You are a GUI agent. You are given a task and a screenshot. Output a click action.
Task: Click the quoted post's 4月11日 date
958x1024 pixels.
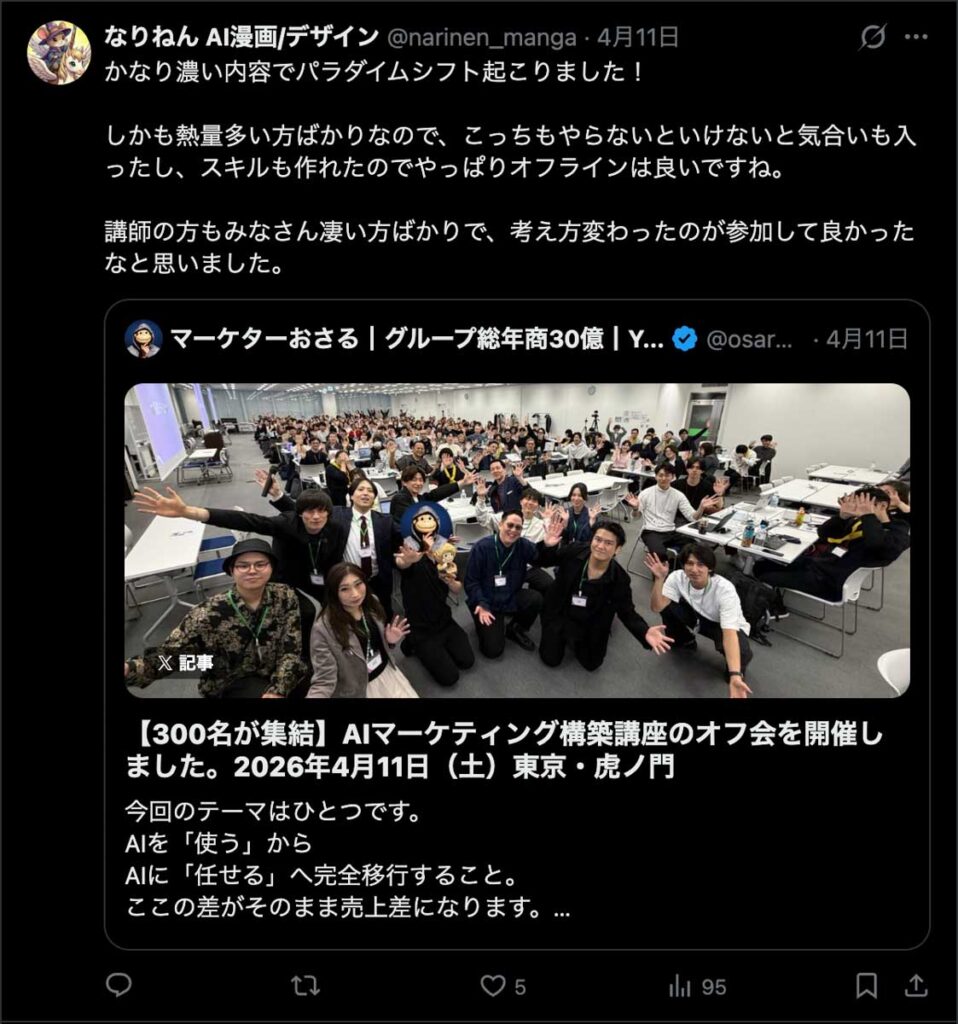867,339
